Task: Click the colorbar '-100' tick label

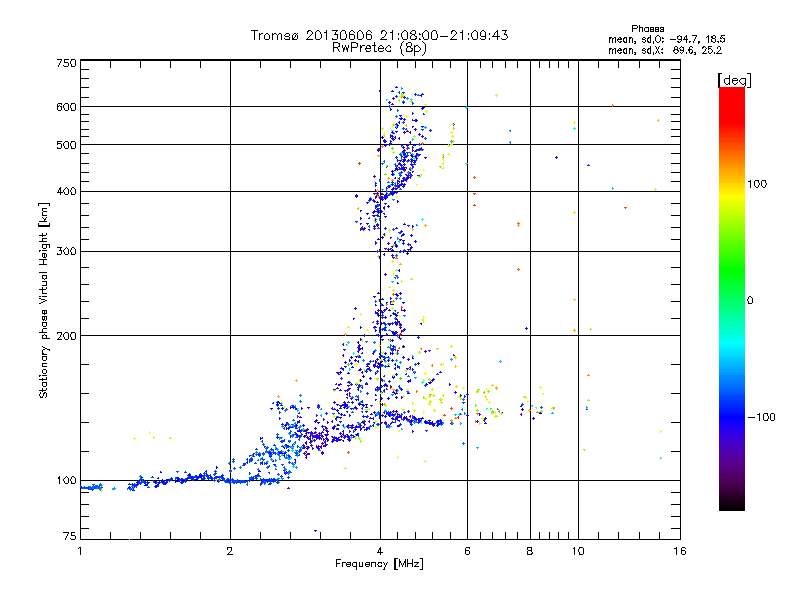Action: tap(761, 417)
